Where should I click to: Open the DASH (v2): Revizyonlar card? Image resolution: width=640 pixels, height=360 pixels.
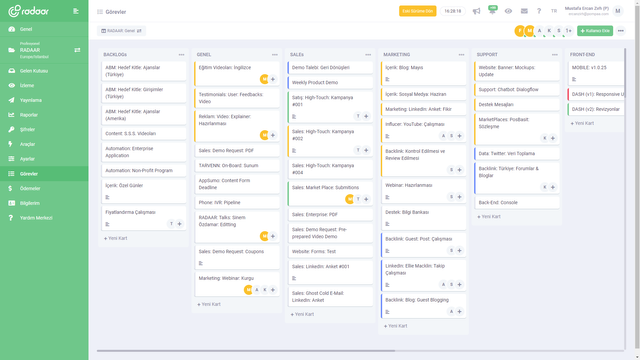[x=596, y=109]
